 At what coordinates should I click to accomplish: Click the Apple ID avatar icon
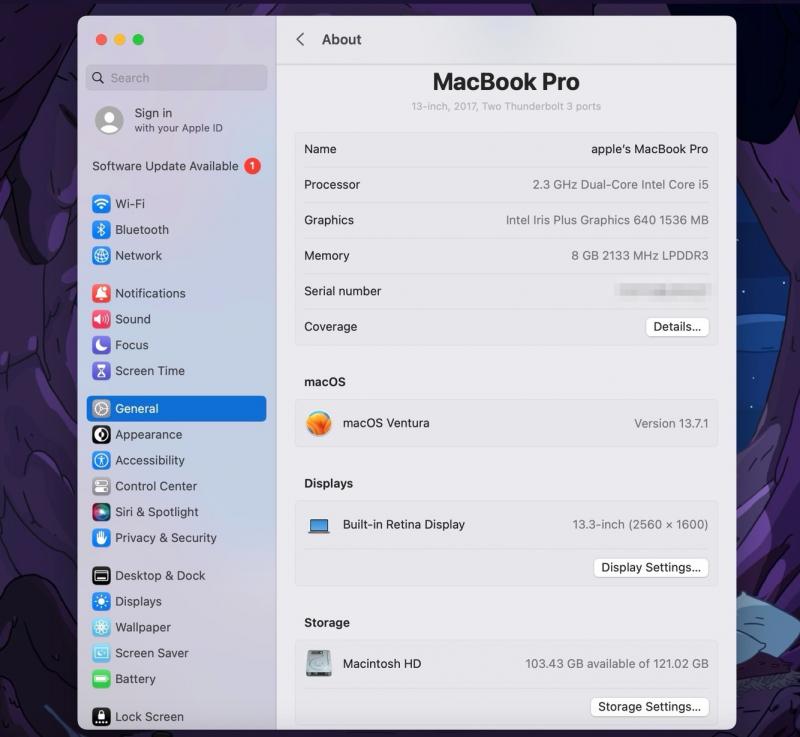(109, 120)
